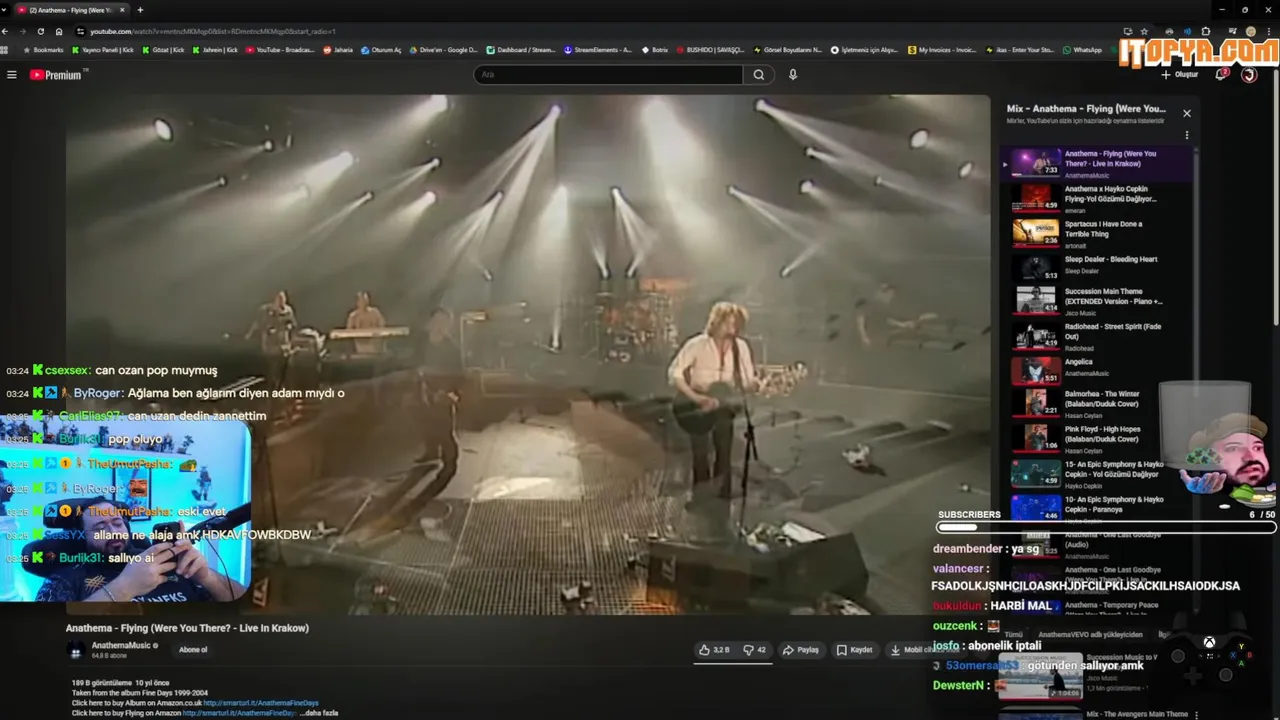The height and width of the screenshot is (720, 1280).
Task: Open AnathemaMusic channel name link
Action: (121, 646)
